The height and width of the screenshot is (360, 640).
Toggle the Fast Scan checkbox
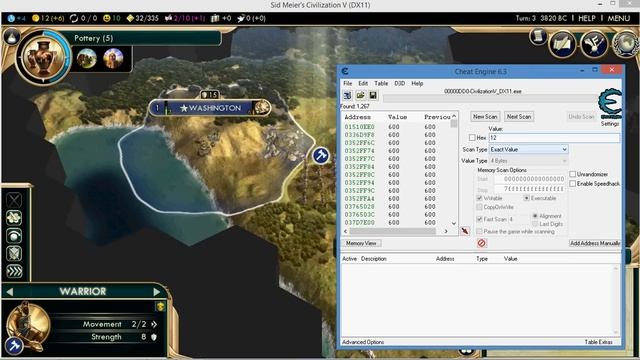tap(480, 219)
